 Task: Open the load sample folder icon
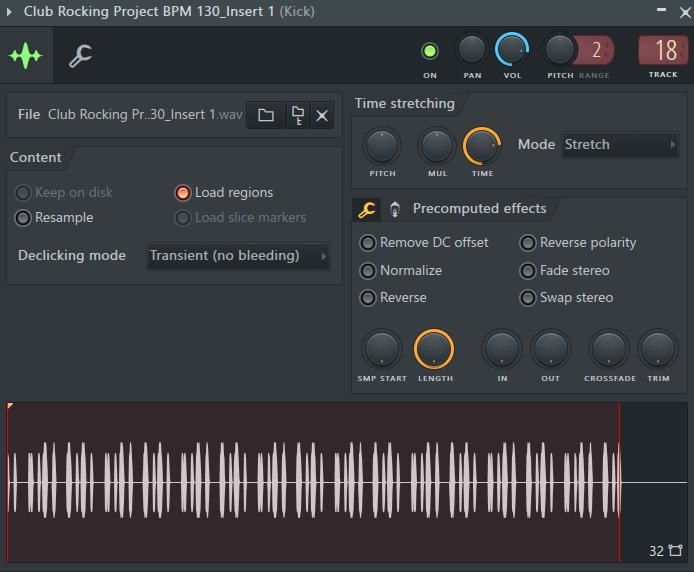click(x=266, y=115)
